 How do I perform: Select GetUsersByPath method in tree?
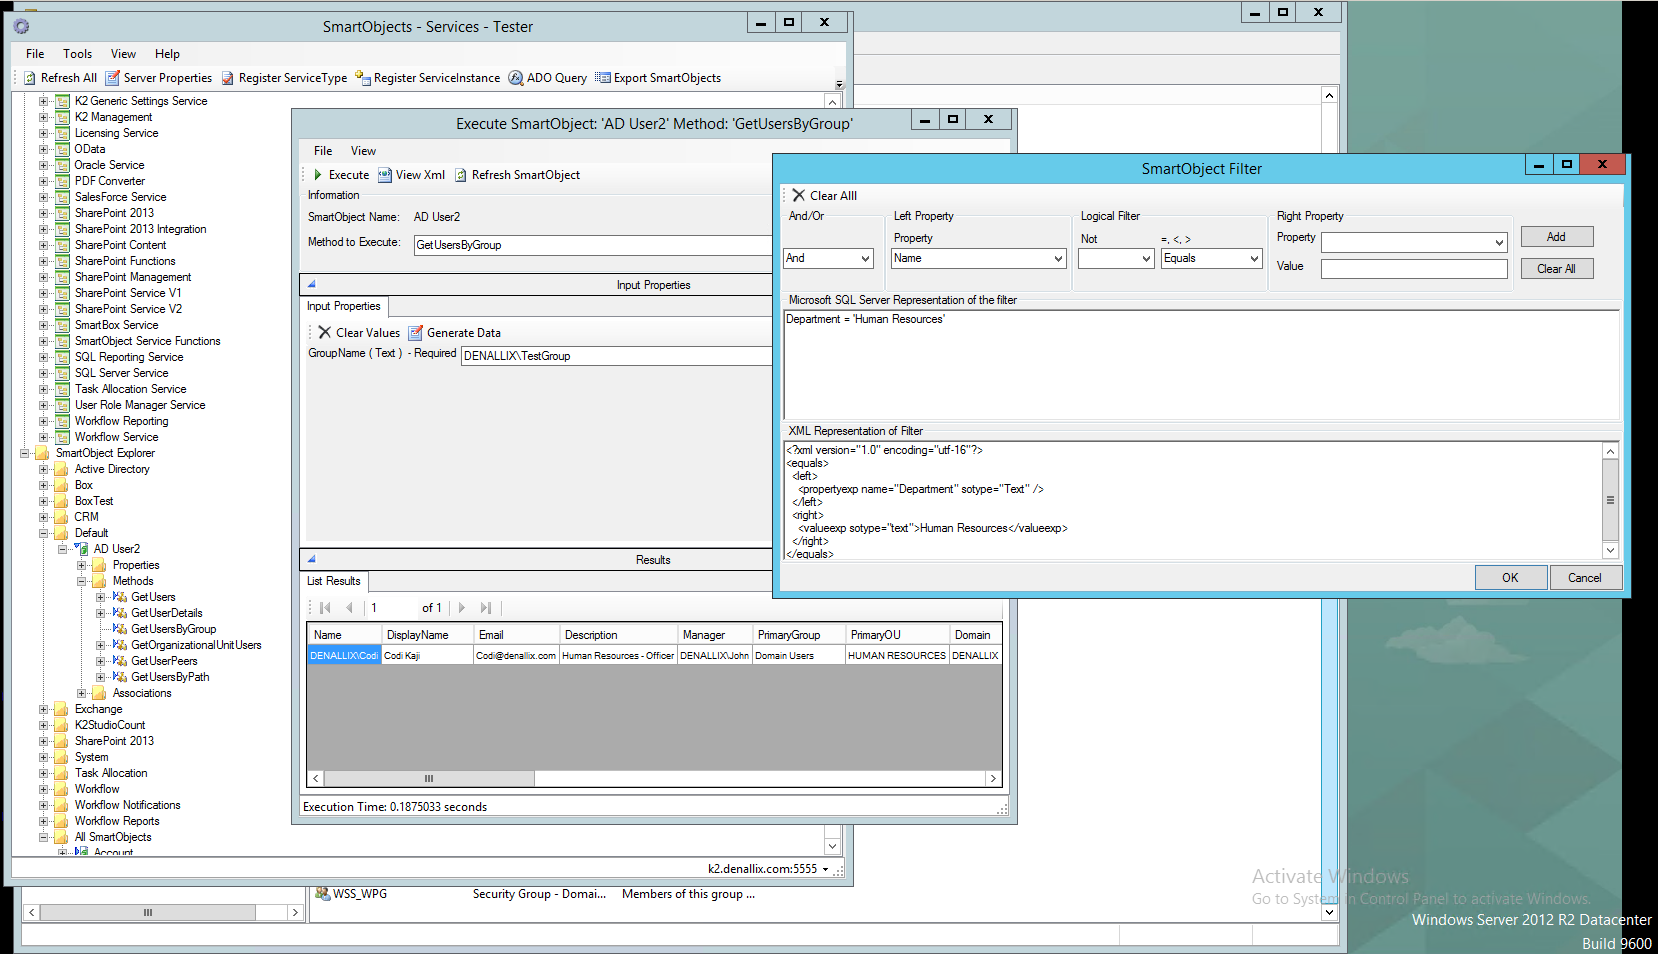click(170, 677)
